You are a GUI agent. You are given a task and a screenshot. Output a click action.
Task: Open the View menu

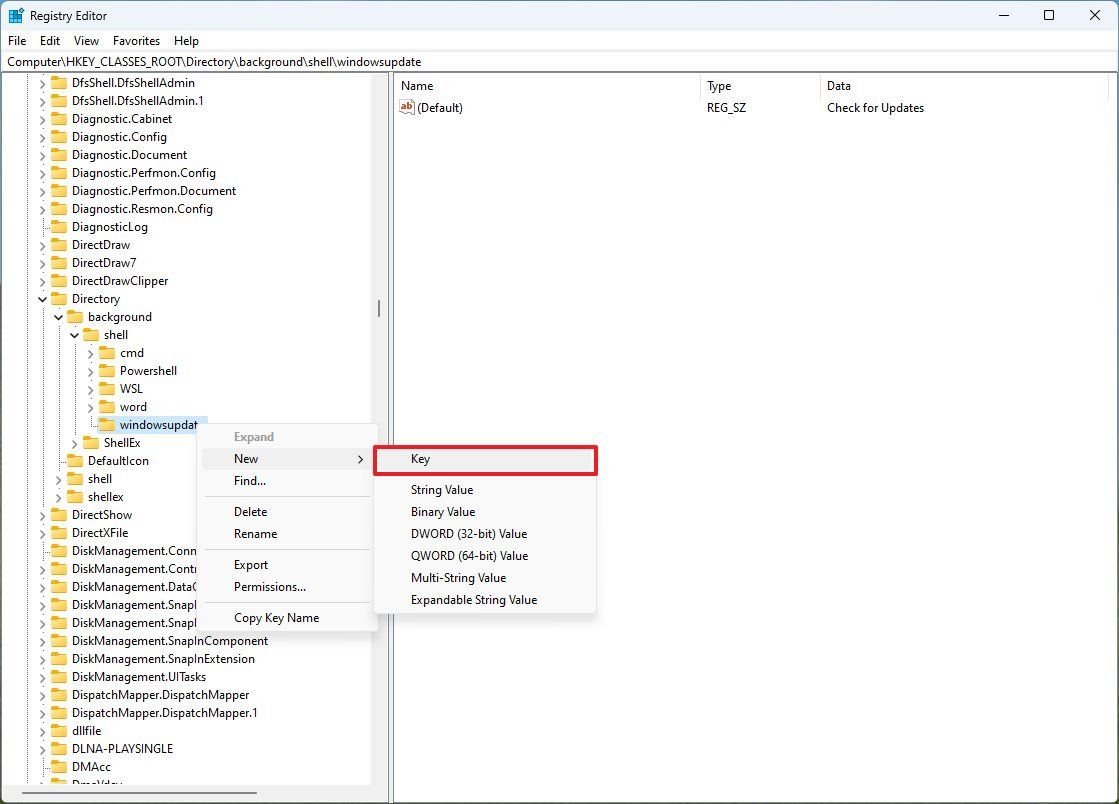(86, 41)
